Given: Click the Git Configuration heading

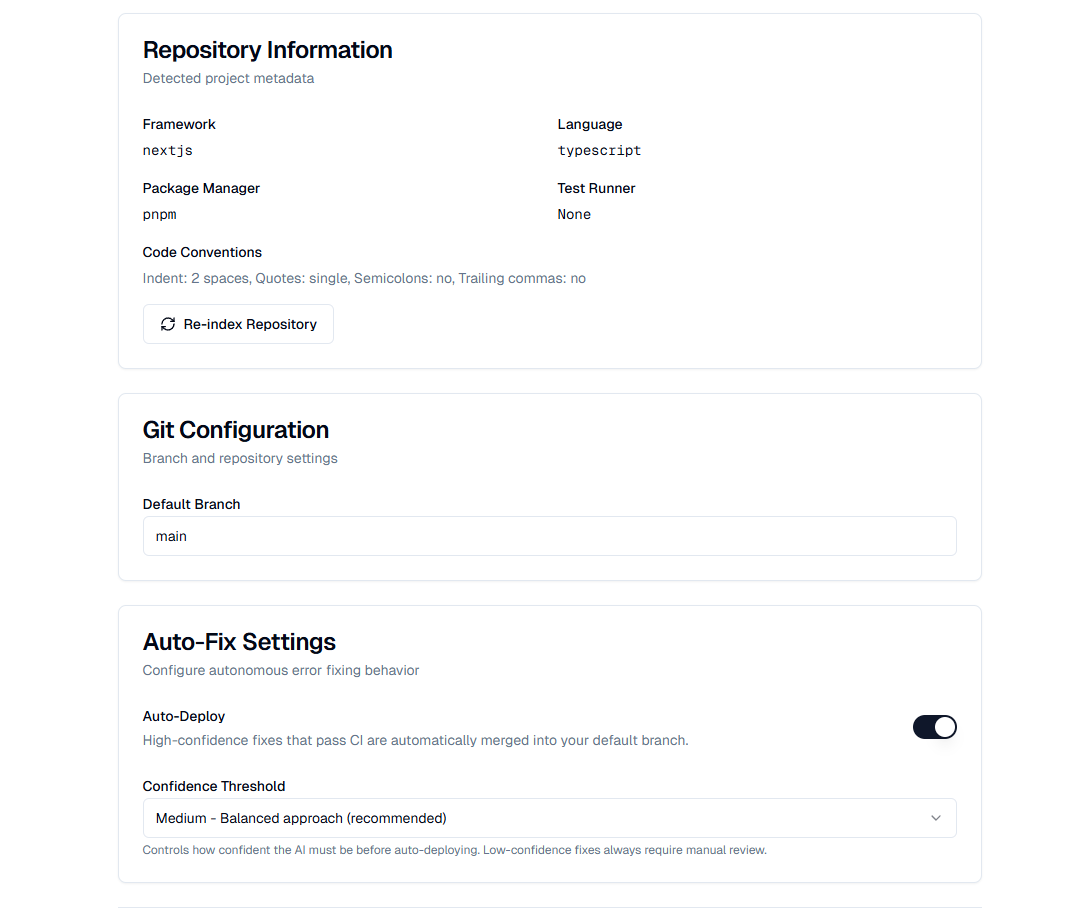Looking at the screenshot, I should (x=236, y=430).
